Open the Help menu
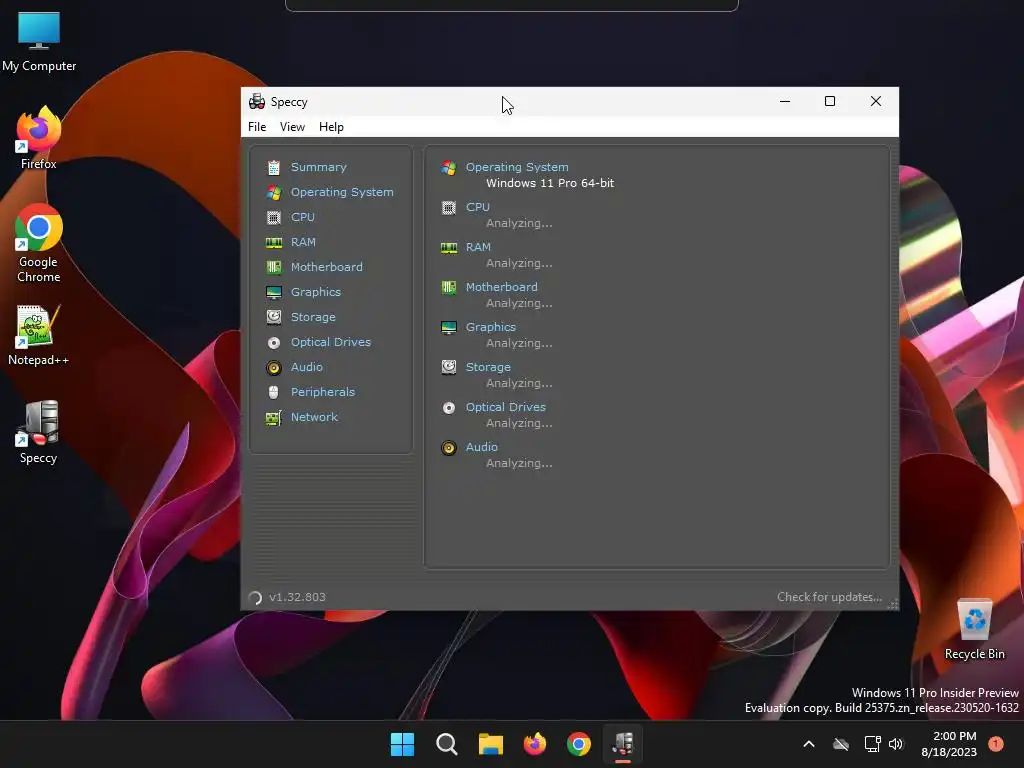Image resolution: width=1024 pixels, height=768 pixels. tap(331, 127)
